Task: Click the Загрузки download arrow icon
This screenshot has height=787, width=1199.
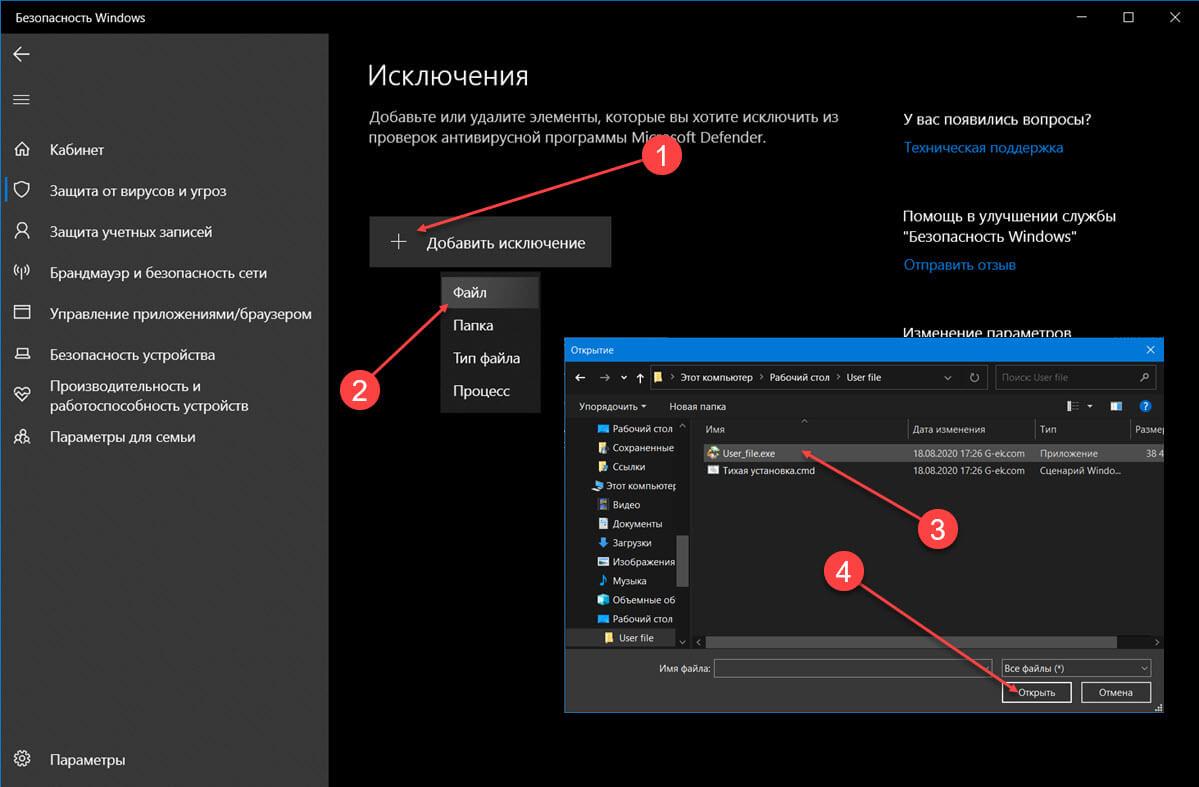Action: (x=603, y=542)
